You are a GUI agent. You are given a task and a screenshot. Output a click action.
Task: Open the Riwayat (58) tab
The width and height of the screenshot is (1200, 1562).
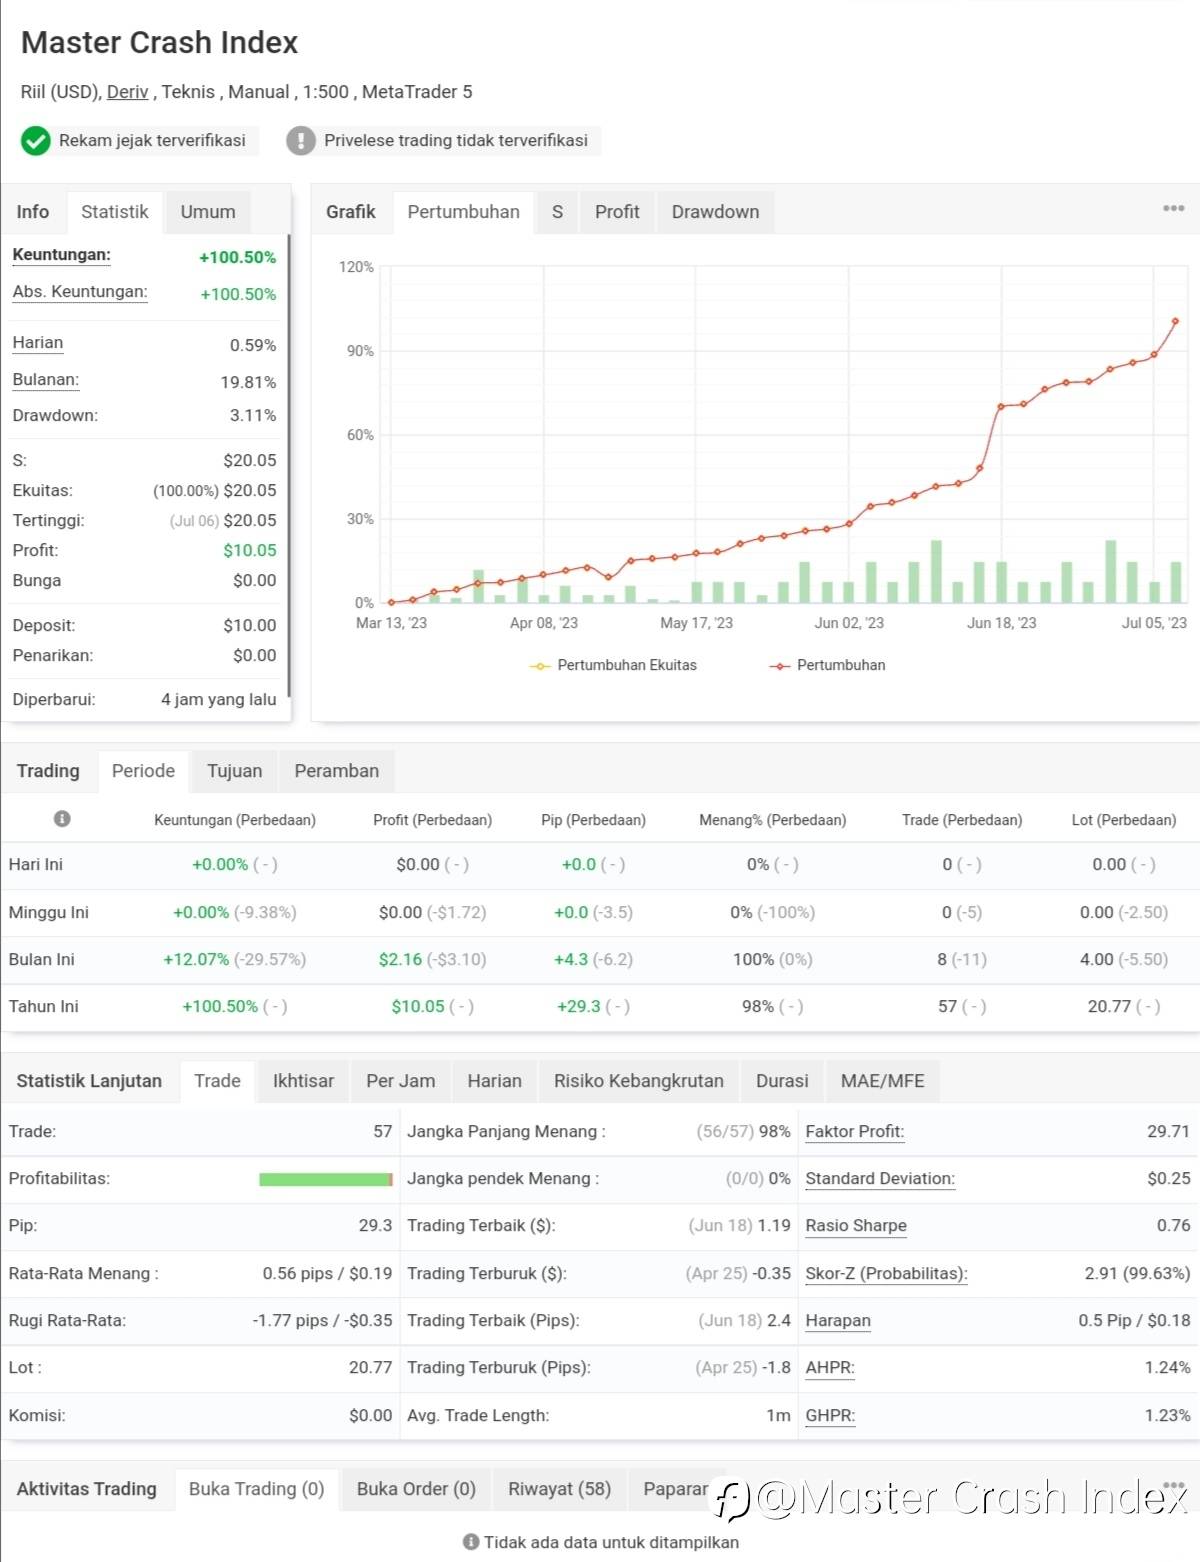point(560,1489)
